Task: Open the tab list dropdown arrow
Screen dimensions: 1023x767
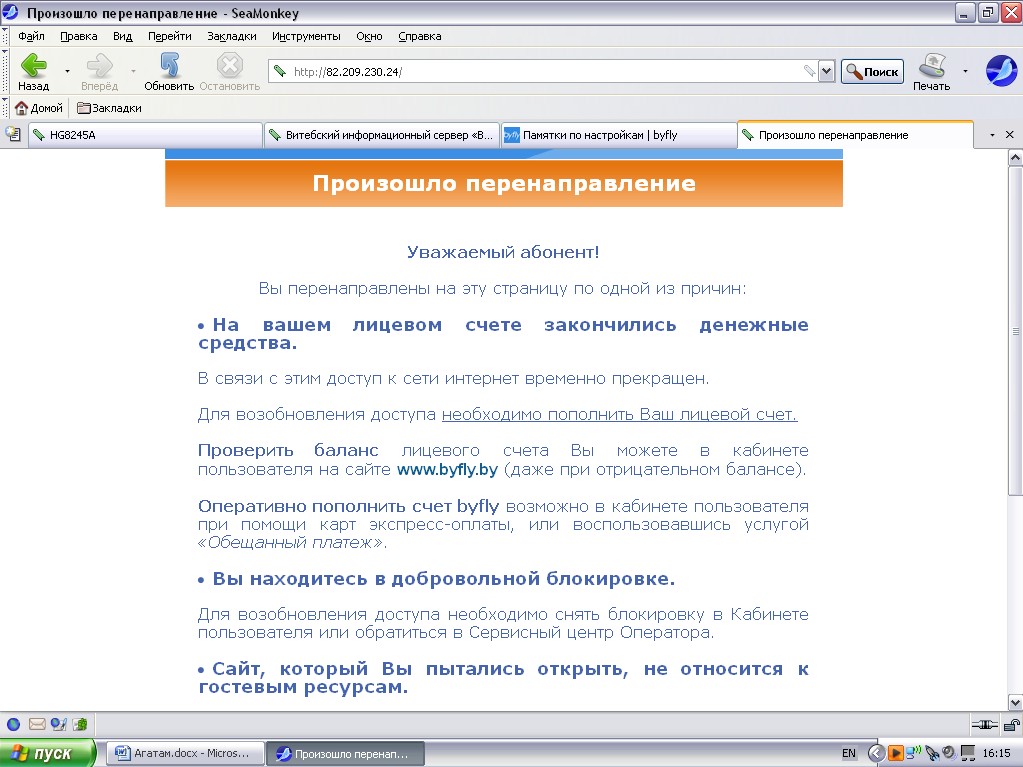Action: point(992,135)
